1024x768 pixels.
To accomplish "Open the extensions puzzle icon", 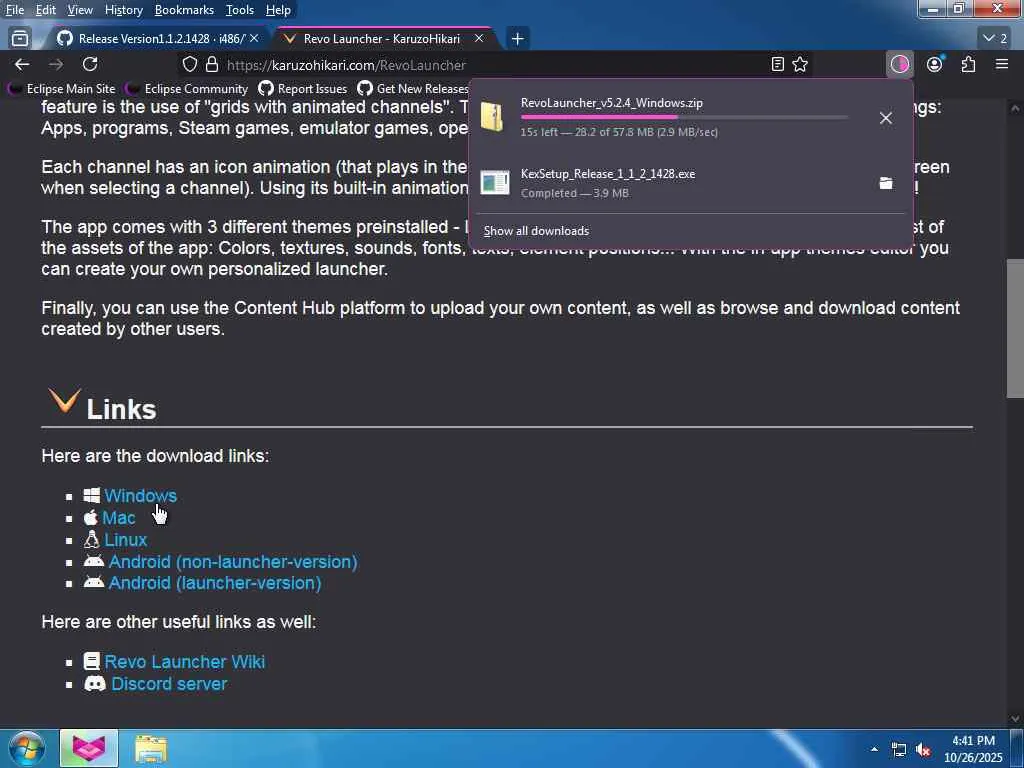I will [968, 64].
